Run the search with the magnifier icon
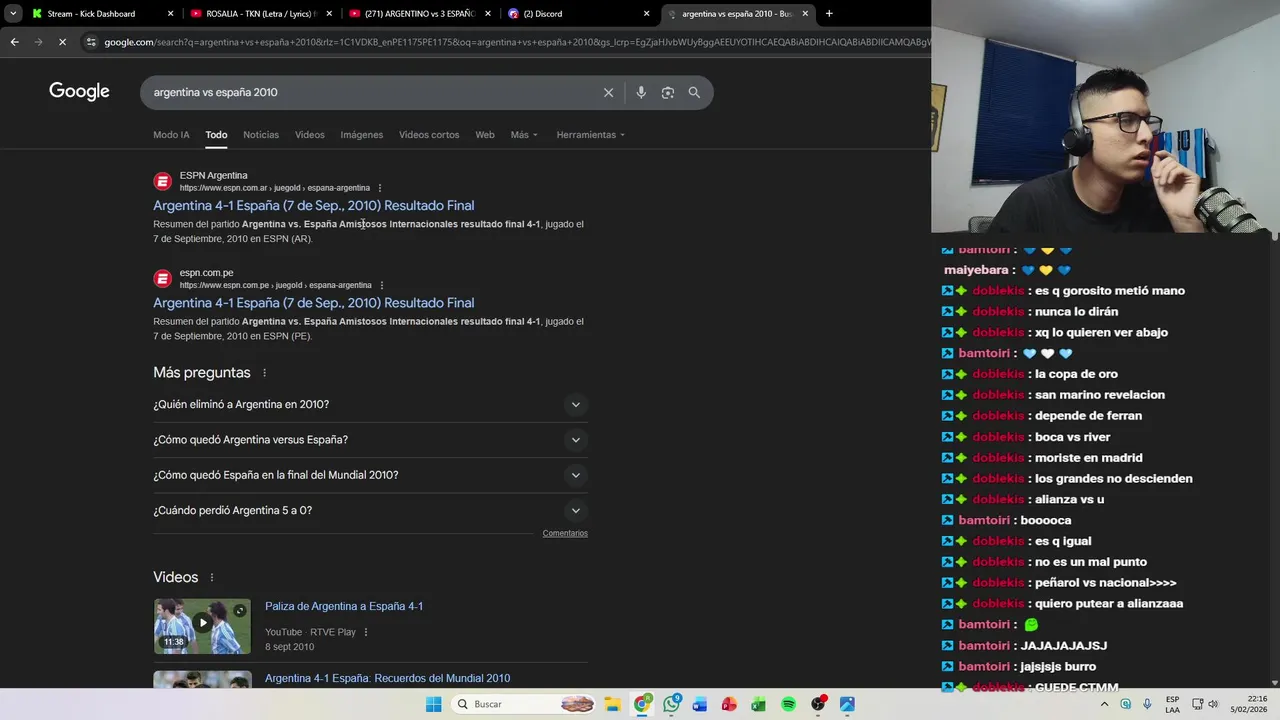The height and width of the screenshot is (720, 1280). pyautogui.click(x=694, y=92)
